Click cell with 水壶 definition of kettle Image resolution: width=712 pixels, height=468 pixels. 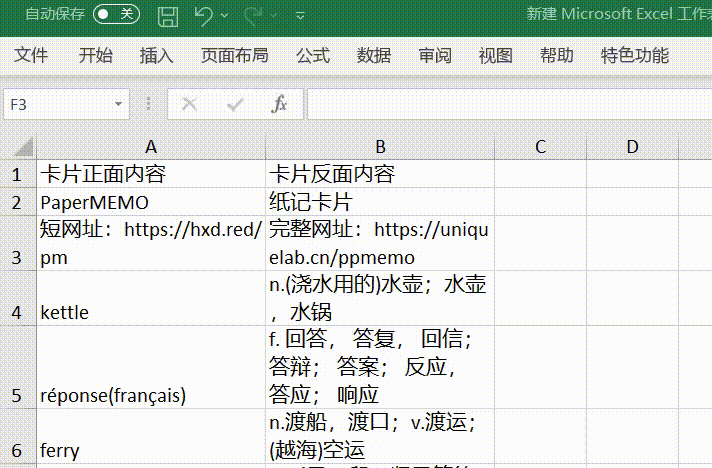(380, 298)
